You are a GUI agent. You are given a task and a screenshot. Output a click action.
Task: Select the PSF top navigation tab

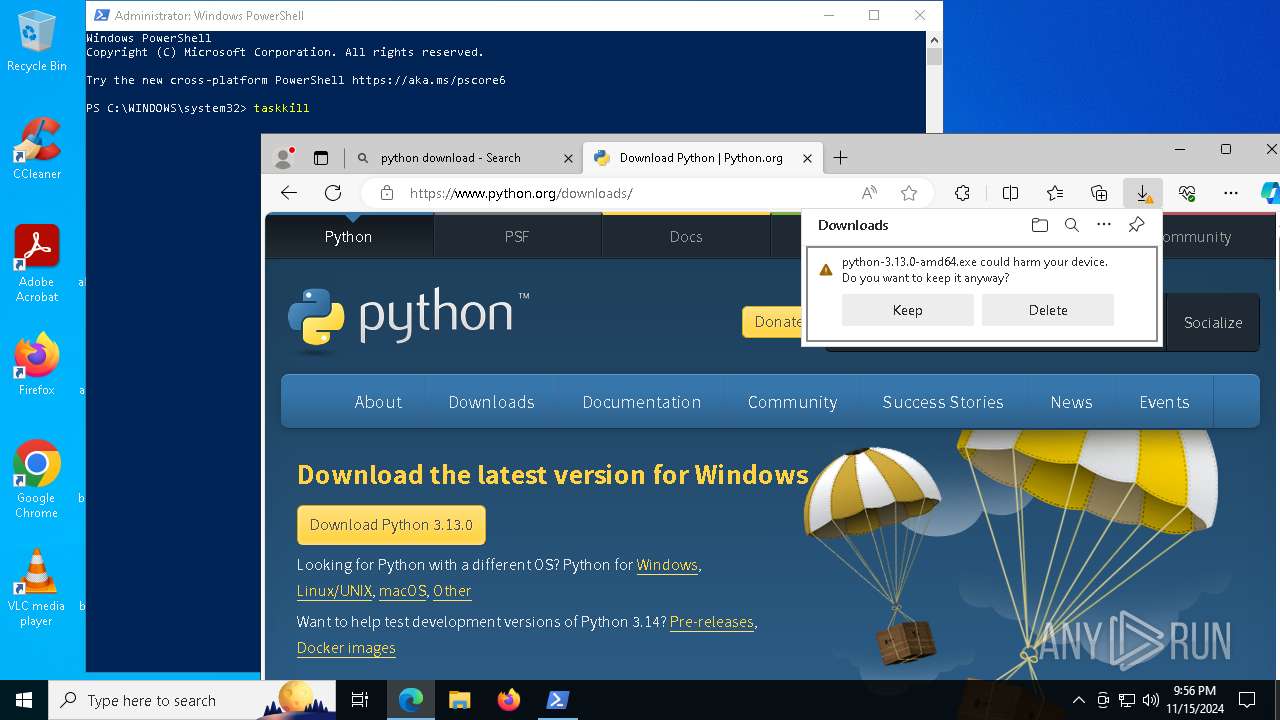pos(517,237)
